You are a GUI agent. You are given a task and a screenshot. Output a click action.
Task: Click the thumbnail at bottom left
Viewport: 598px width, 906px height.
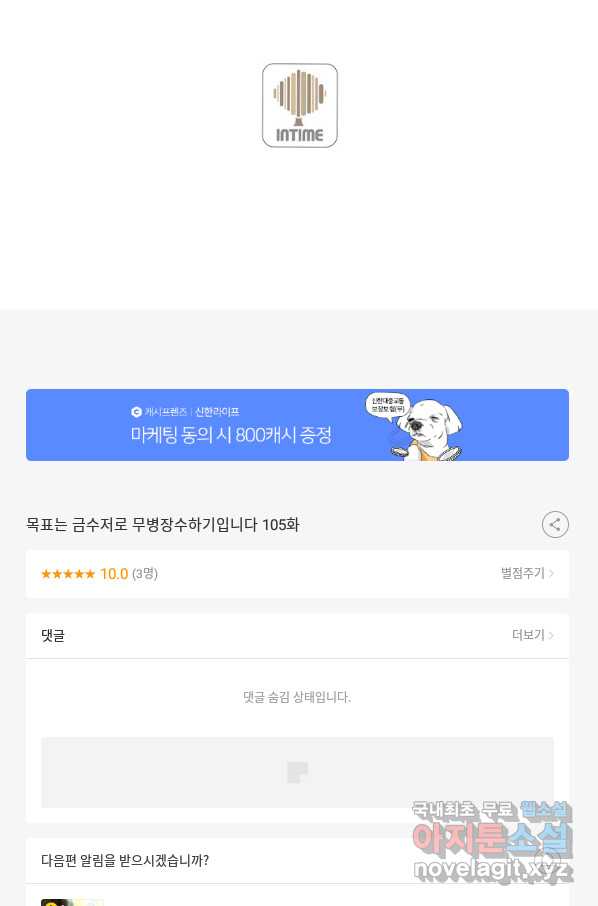pyautogui.click(x=70, y=903)
